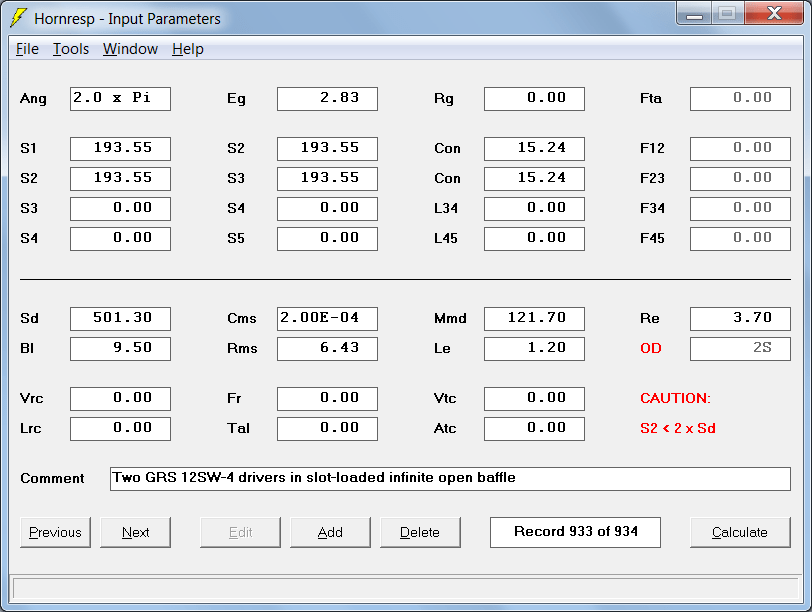The width and height of the screenshot is (812, 612).
Task: Open the Help menu
Action: (187, 49)
